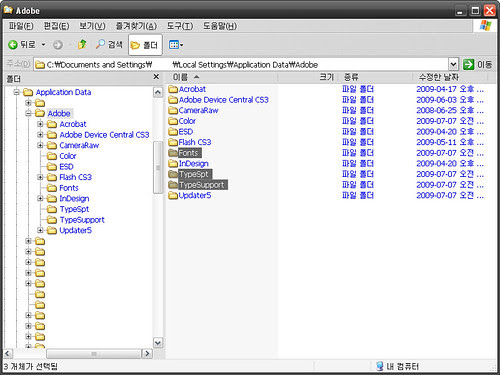Sort by the 수정한 날짜 column header

pyautogui.click(x=450, y=77)
